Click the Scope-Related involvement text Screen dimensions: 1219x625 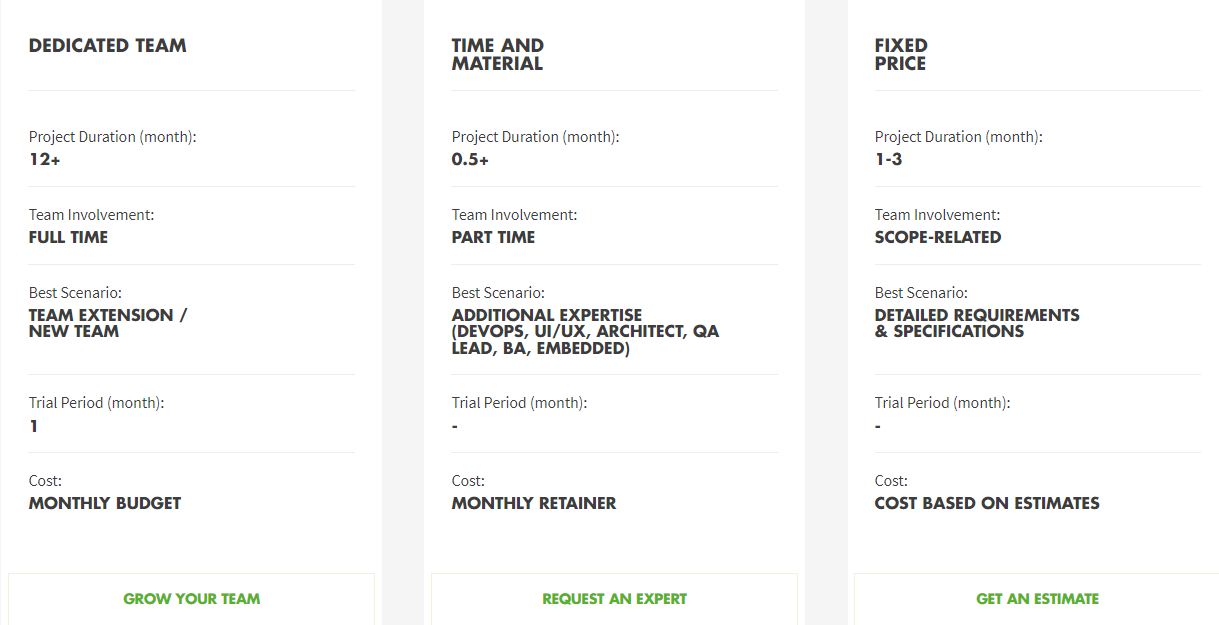point(937,238)
